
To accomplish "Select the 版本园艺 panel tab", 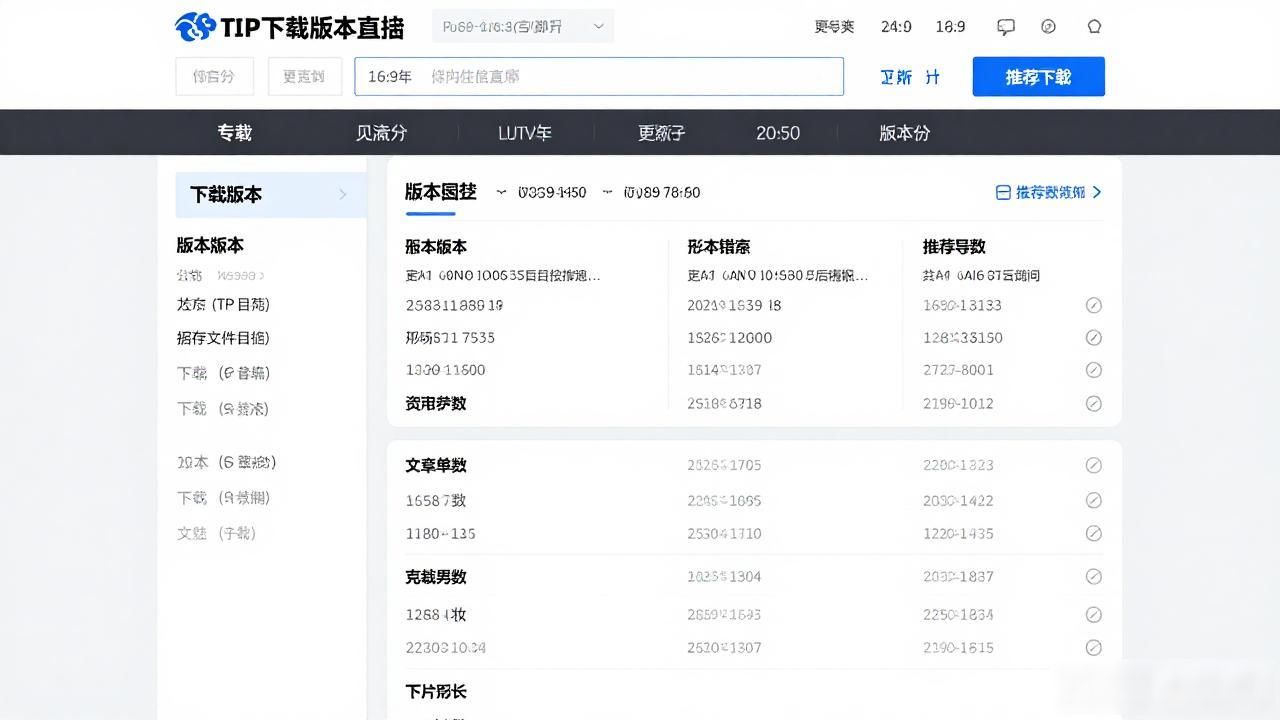I will [441, 192].
